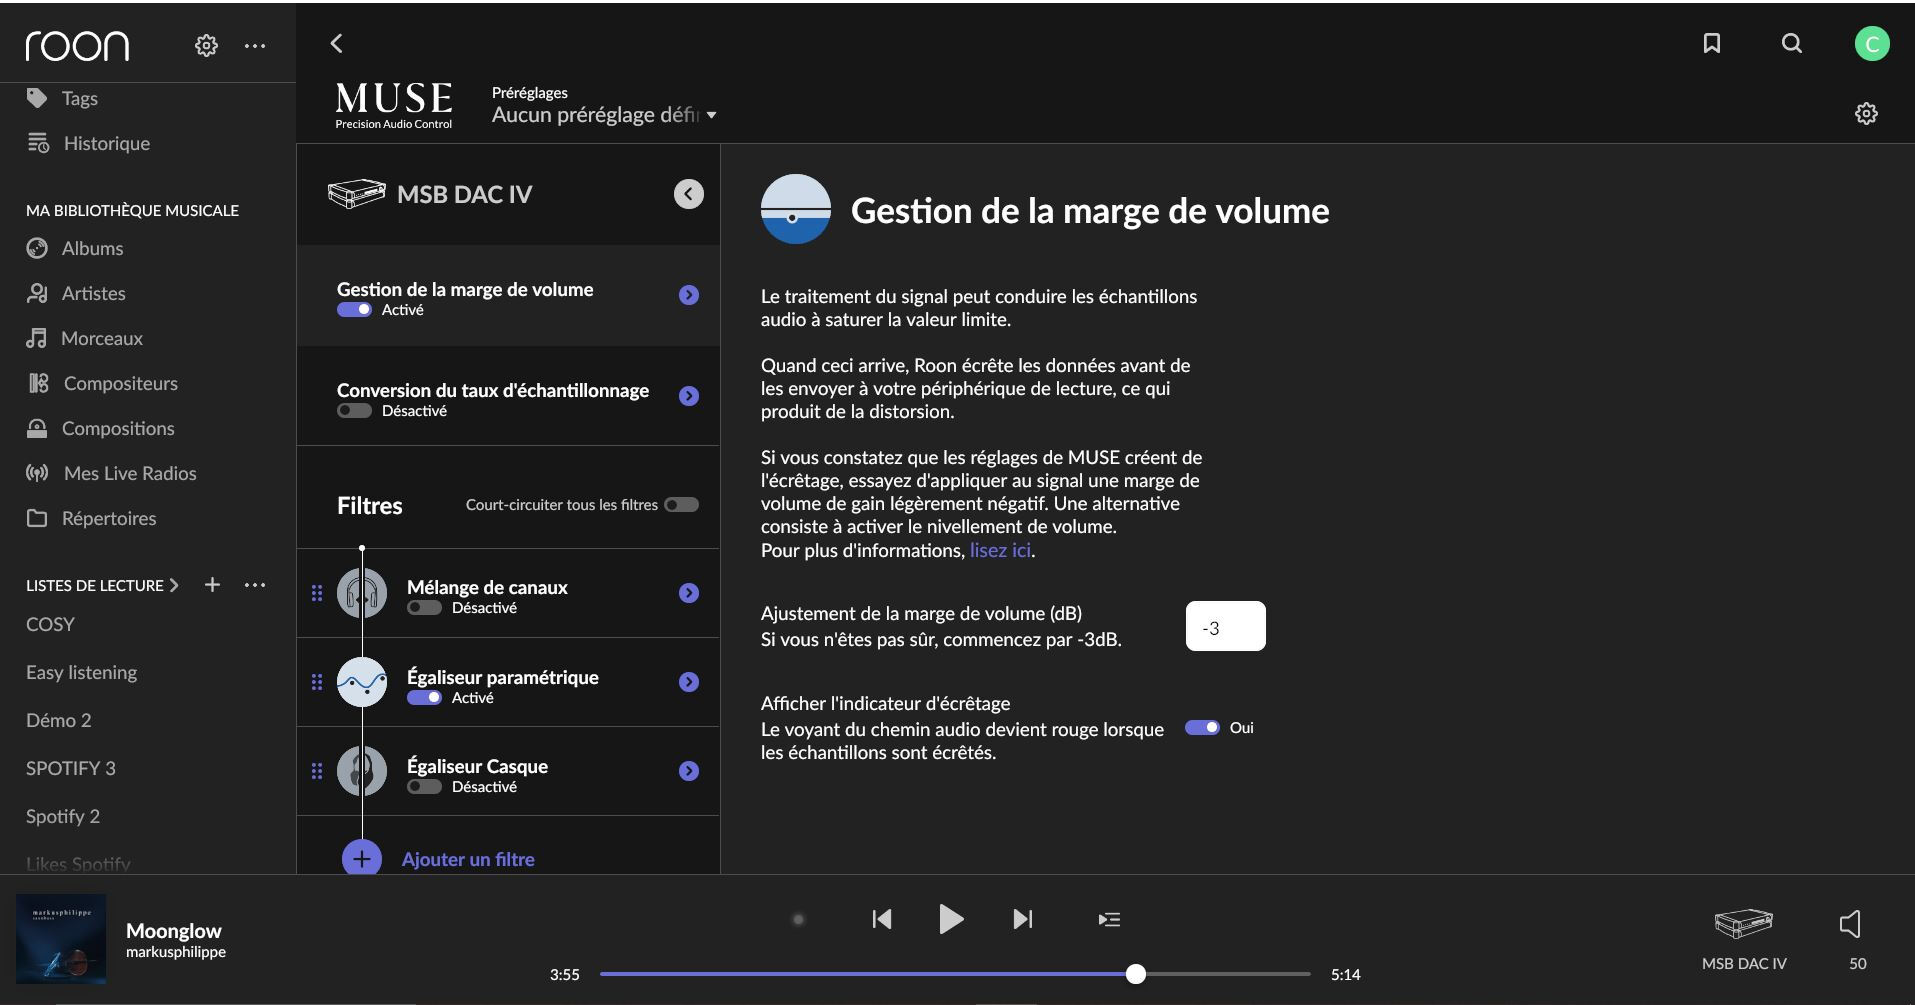Open playlists three-dots options menu
The width and height of the screenshot is (1915, 1005).
click(255, 584)
